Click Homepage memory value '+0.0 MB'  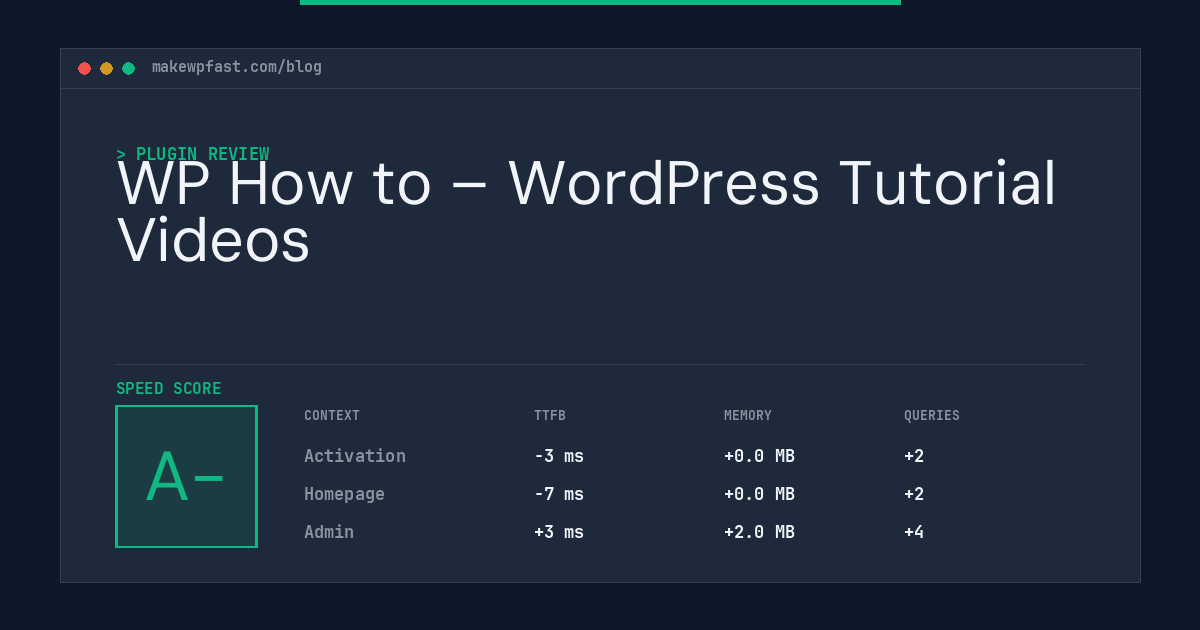tap(759, 494)
